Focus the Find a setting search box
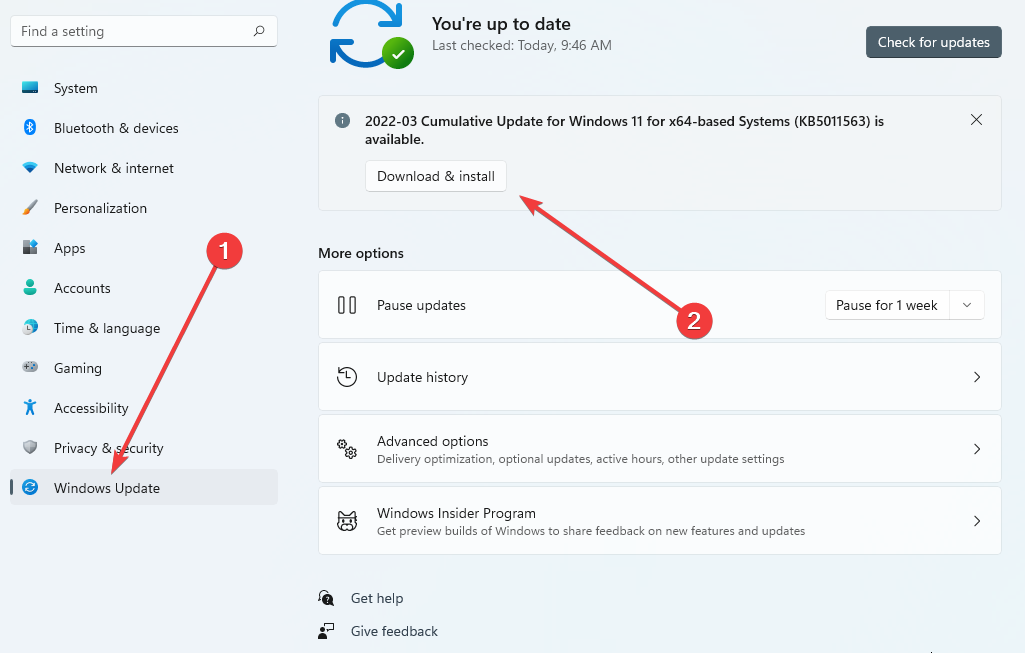 pyautogui.click(x=144, y=31)
